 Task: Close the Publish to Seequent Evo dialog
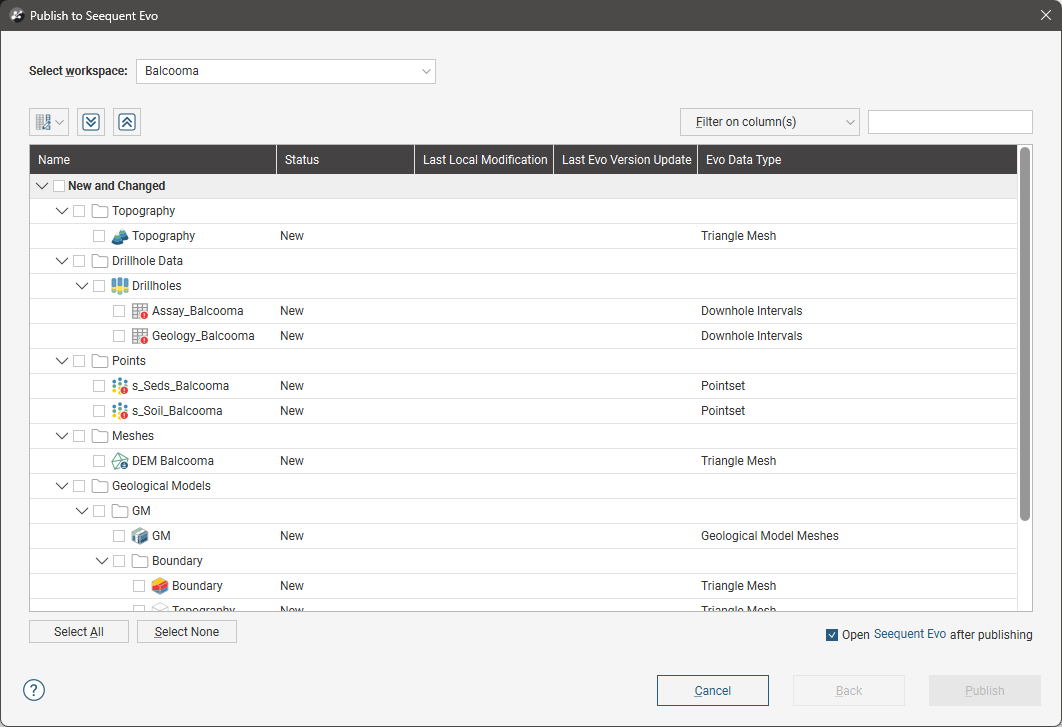click(x=1046, y=16)
